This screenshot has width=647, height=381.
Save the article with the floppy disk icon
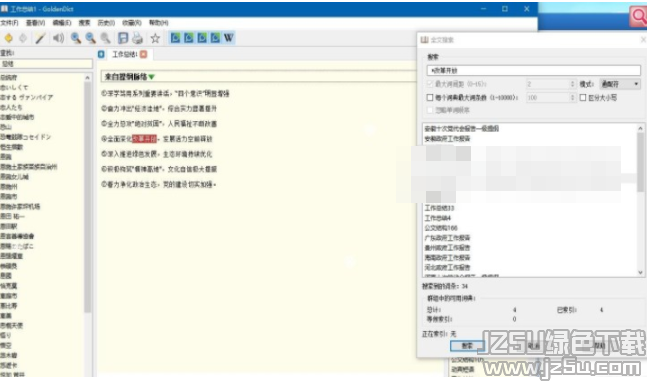tap(123, 38)
